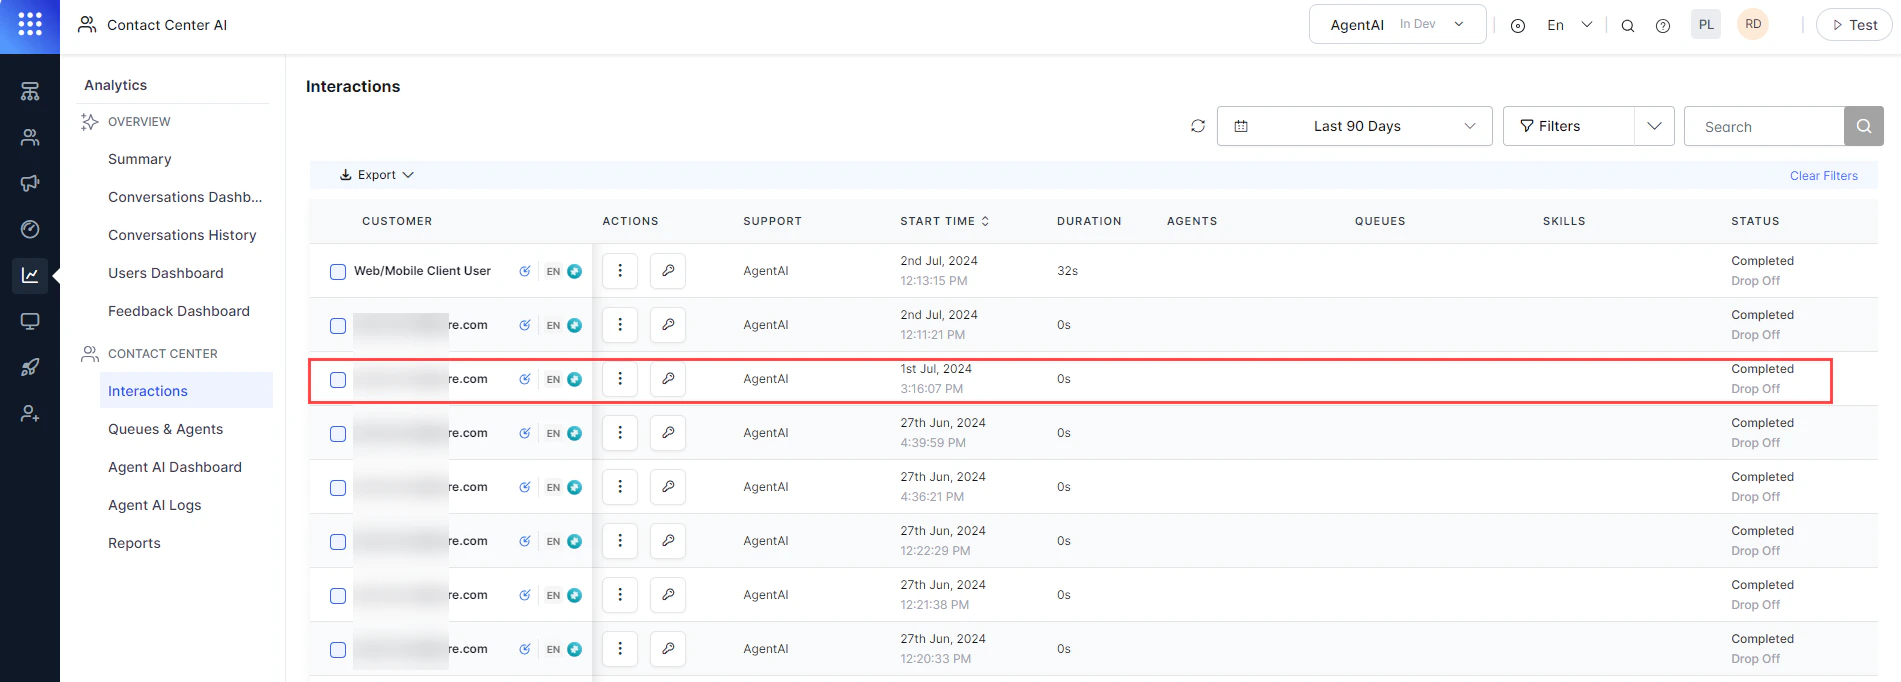
Task: Select checkbox for 27th Jun 12:22:29 PM row
Action: [338, 542]
